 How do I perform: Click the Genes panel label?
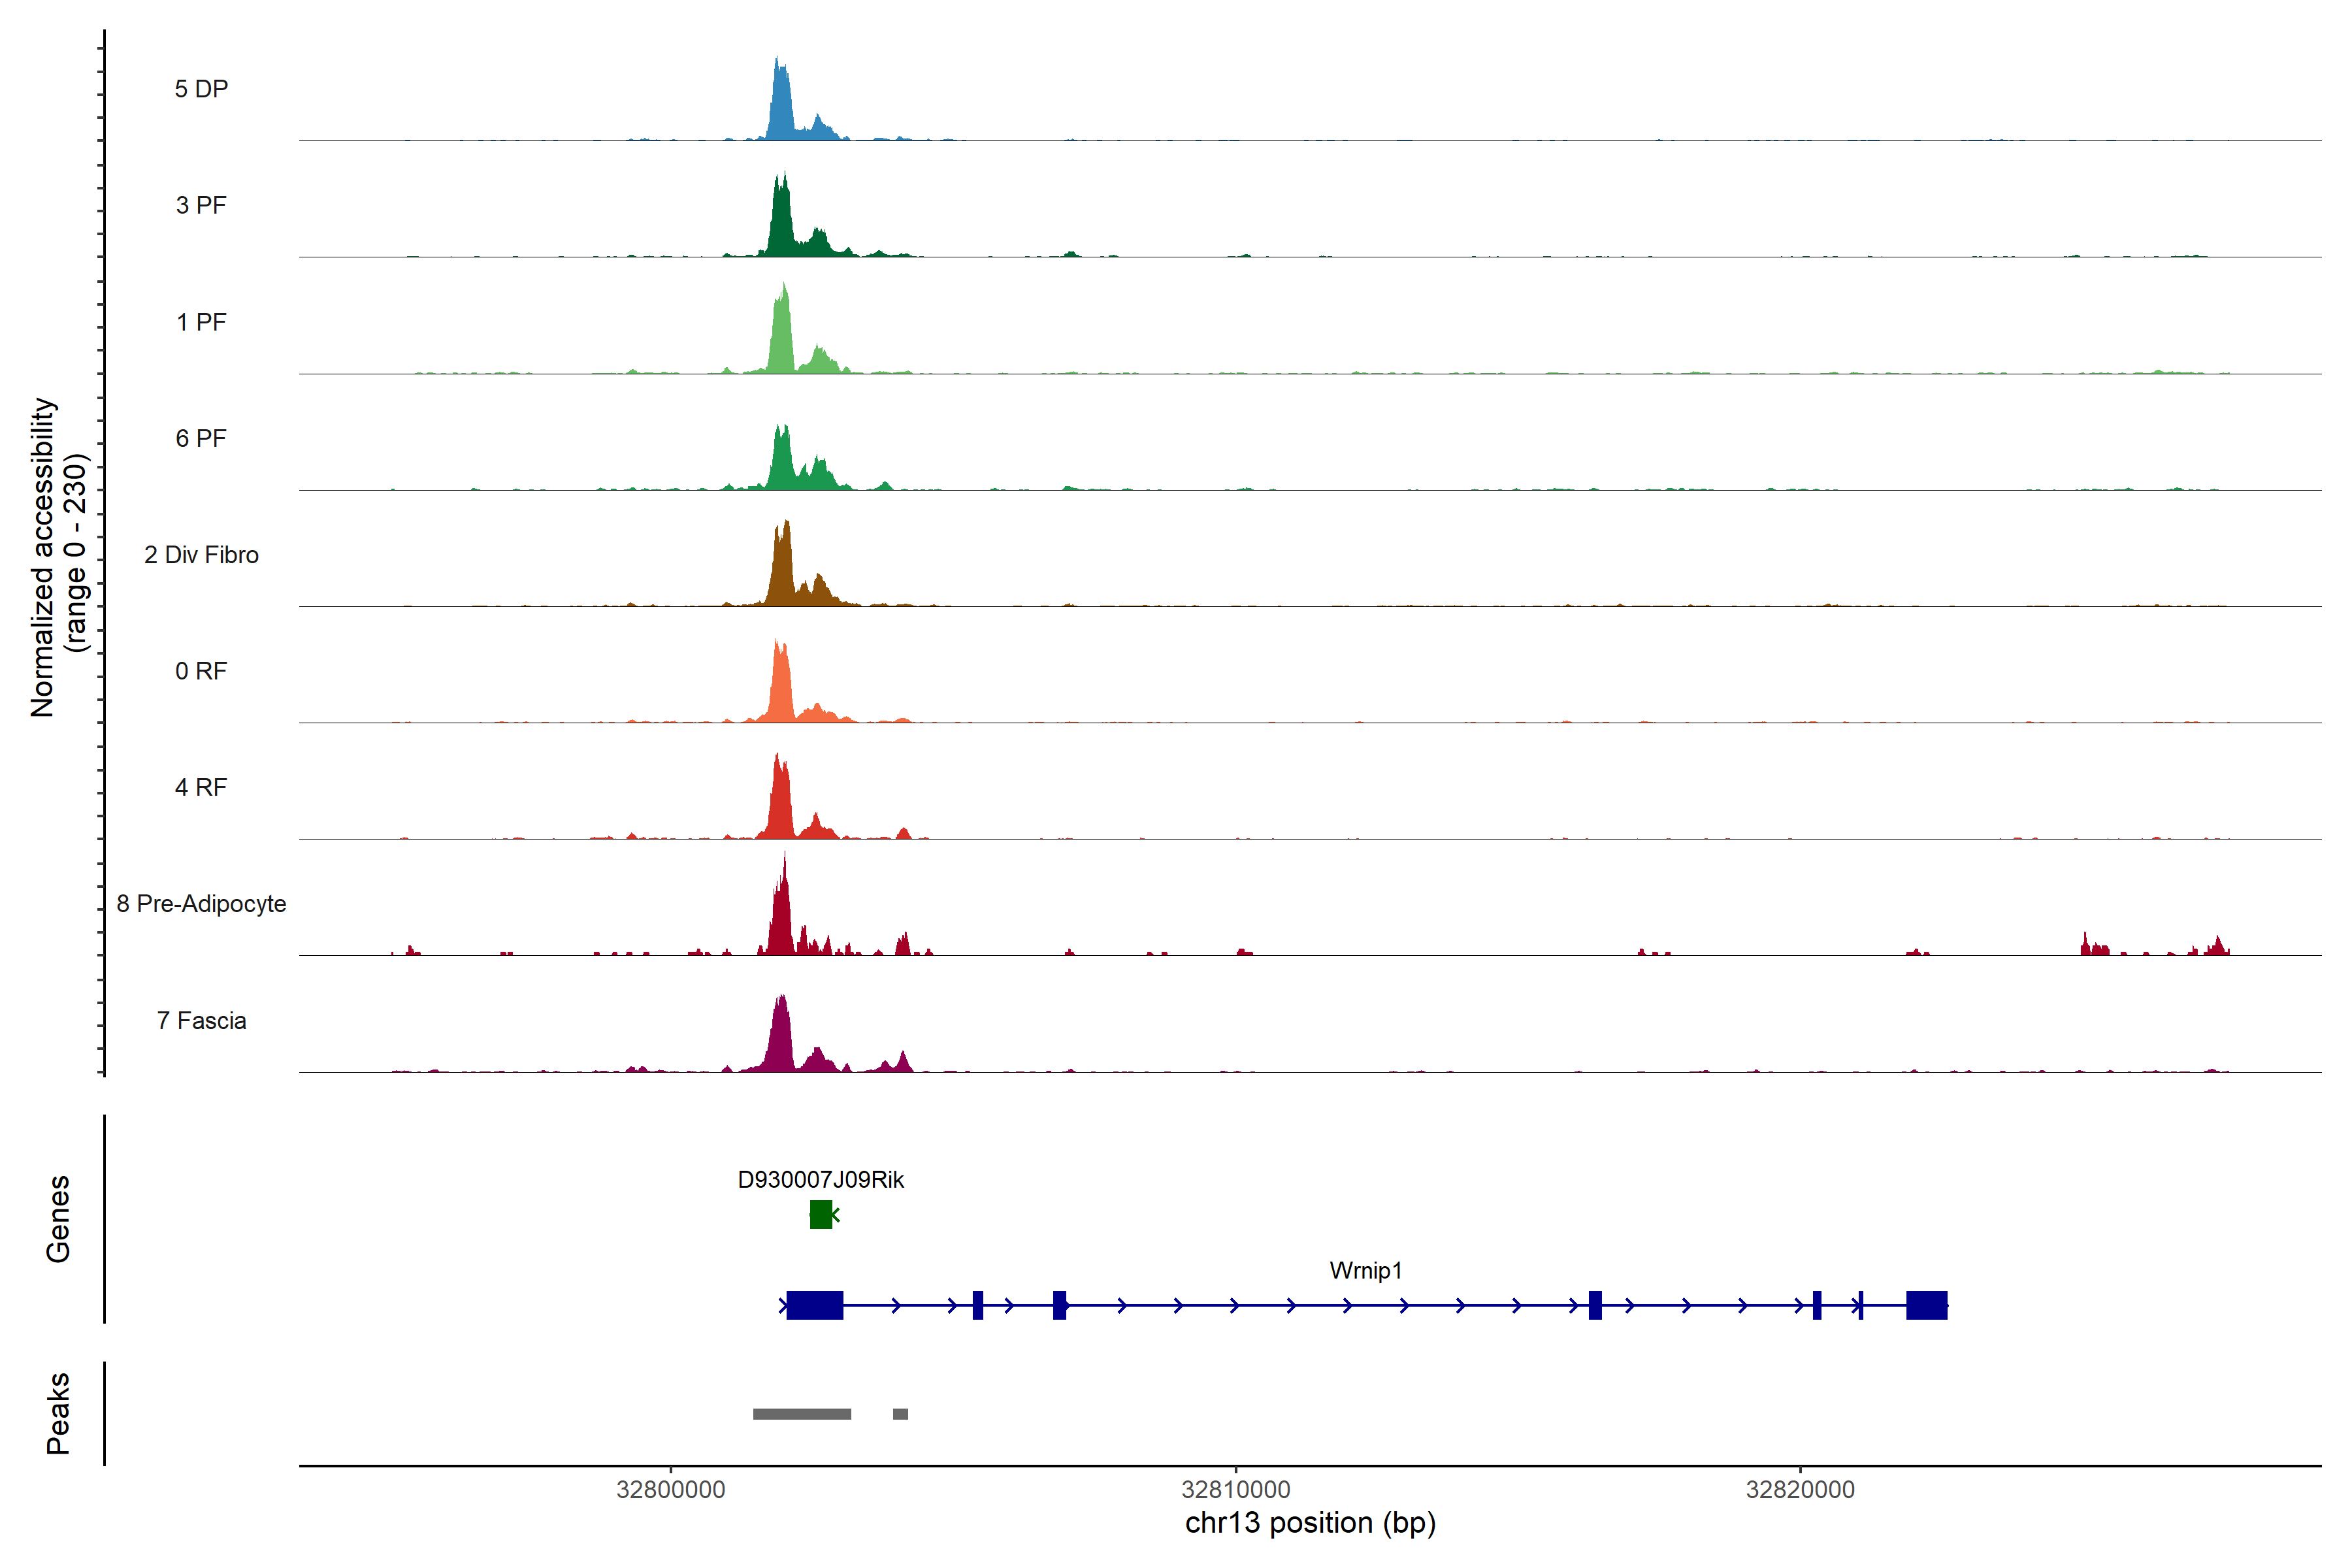[x=58, y=1218]
